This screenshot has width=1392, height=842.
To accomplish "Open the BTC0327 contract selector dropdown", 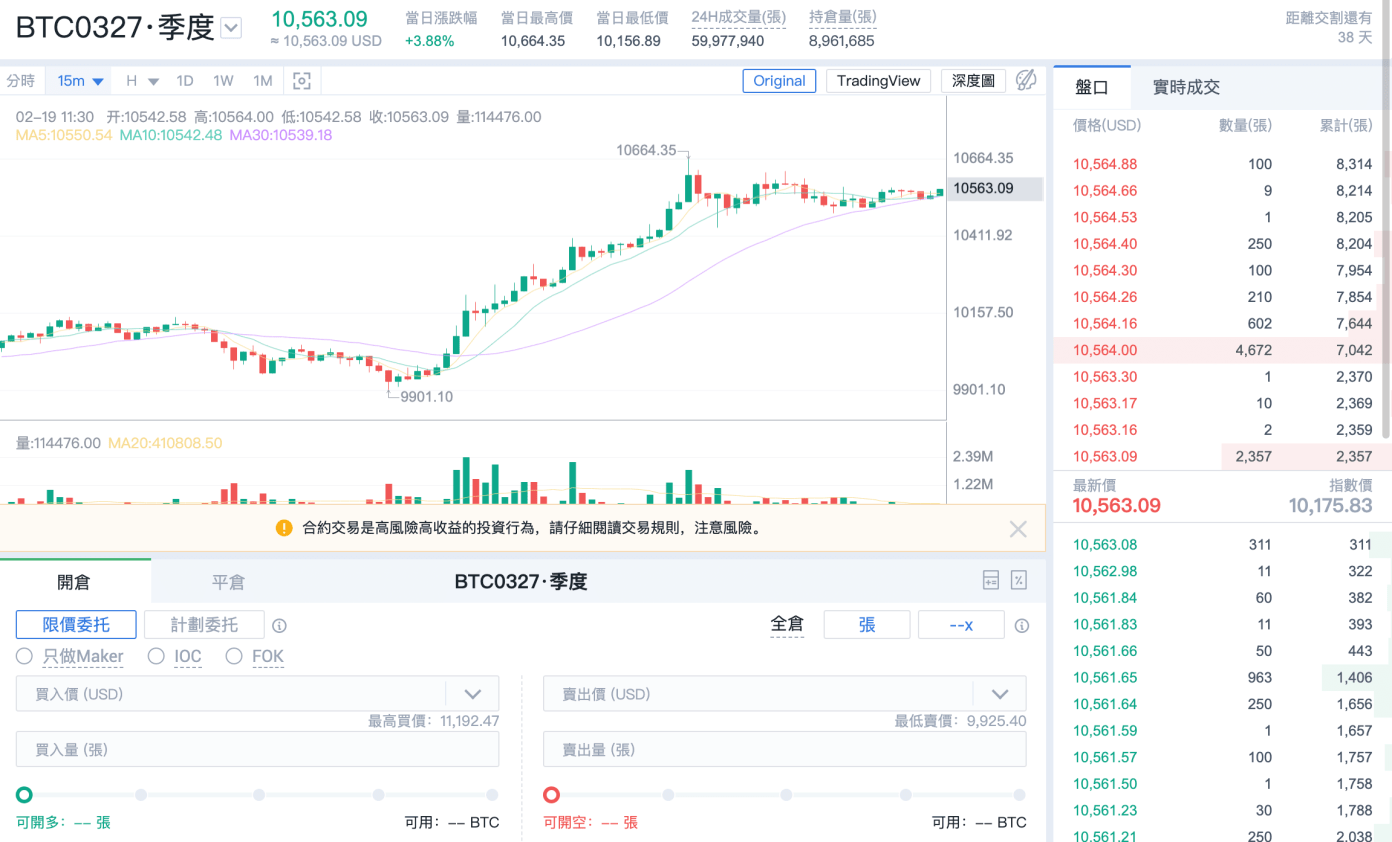I will (231, 28).
